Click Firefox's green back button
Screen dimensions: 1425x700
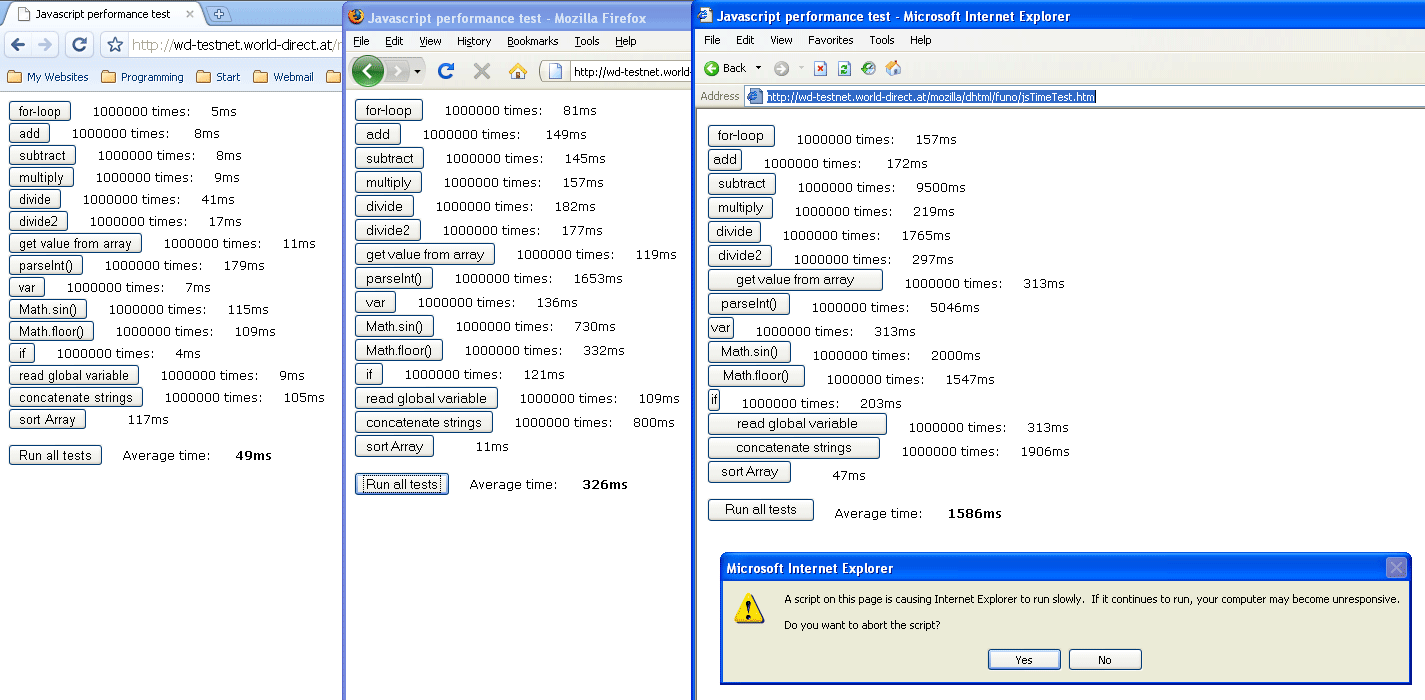[x=368, y=71]
